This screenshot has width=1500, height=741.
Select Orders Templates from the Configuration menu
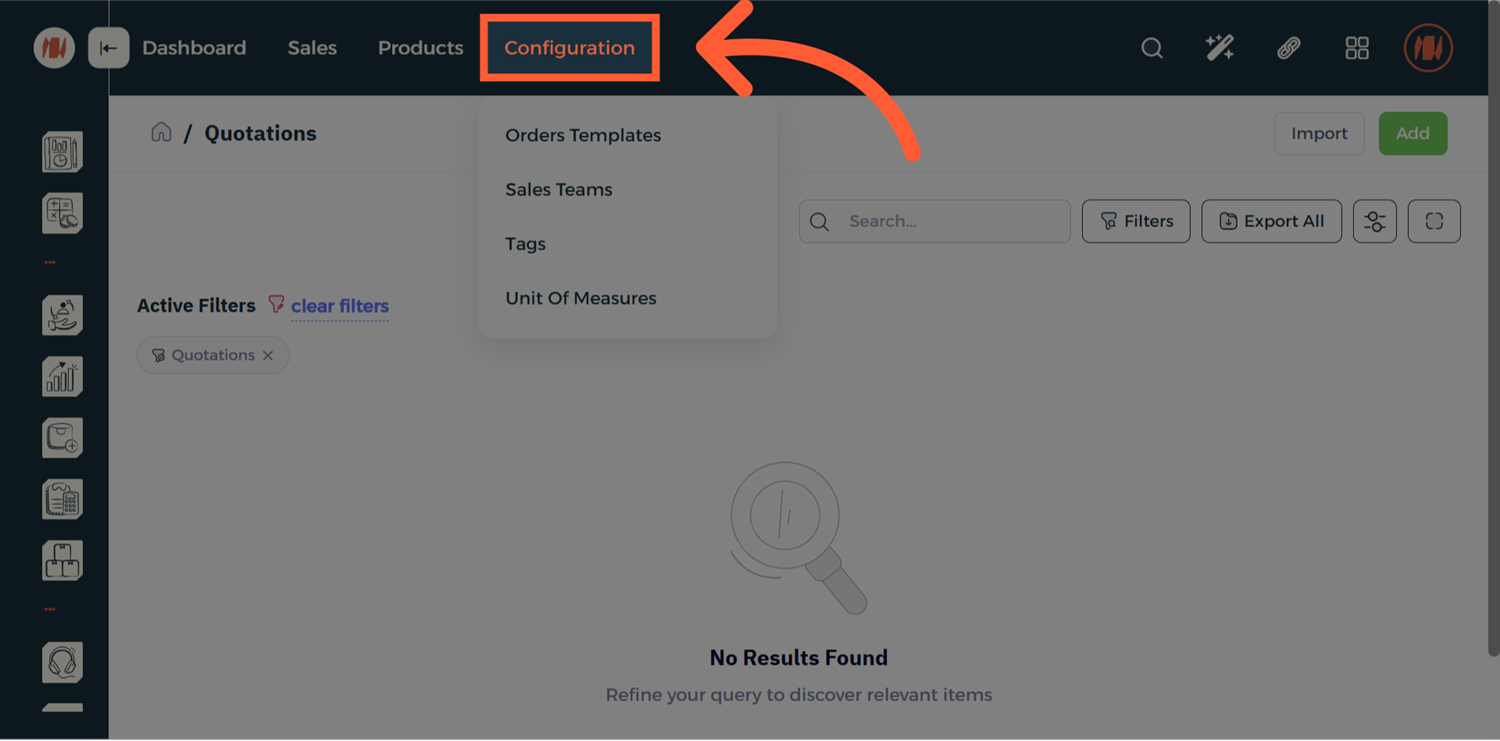583,135
